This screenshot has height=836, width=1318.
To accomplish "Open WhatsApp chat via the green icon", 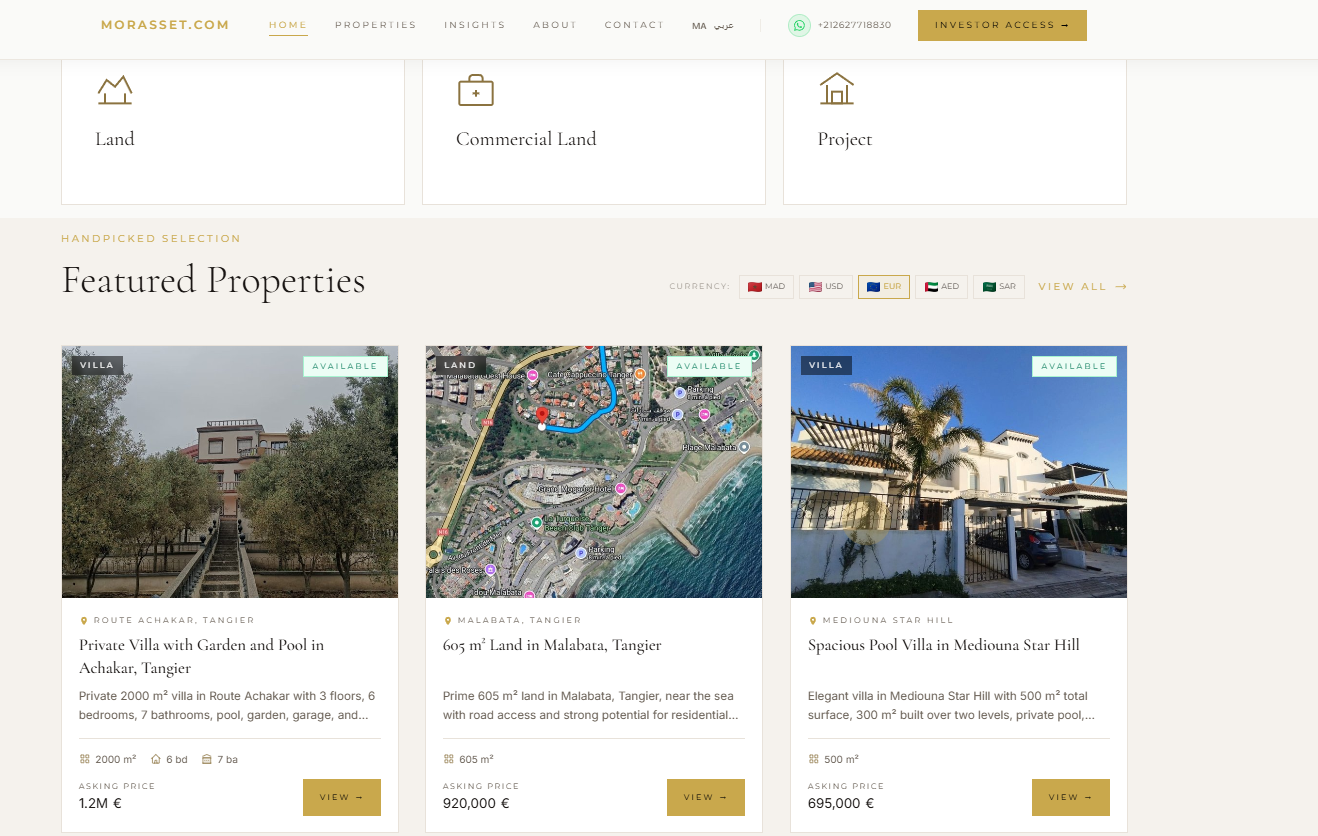I will tap(799, 25).
